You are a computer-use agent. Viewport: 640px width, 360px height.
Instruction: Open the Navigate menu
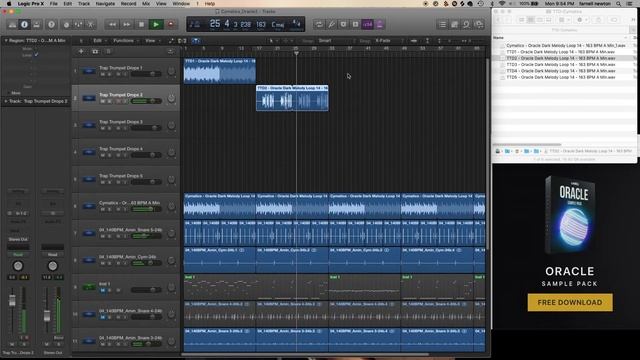click(x=105, y=4)
